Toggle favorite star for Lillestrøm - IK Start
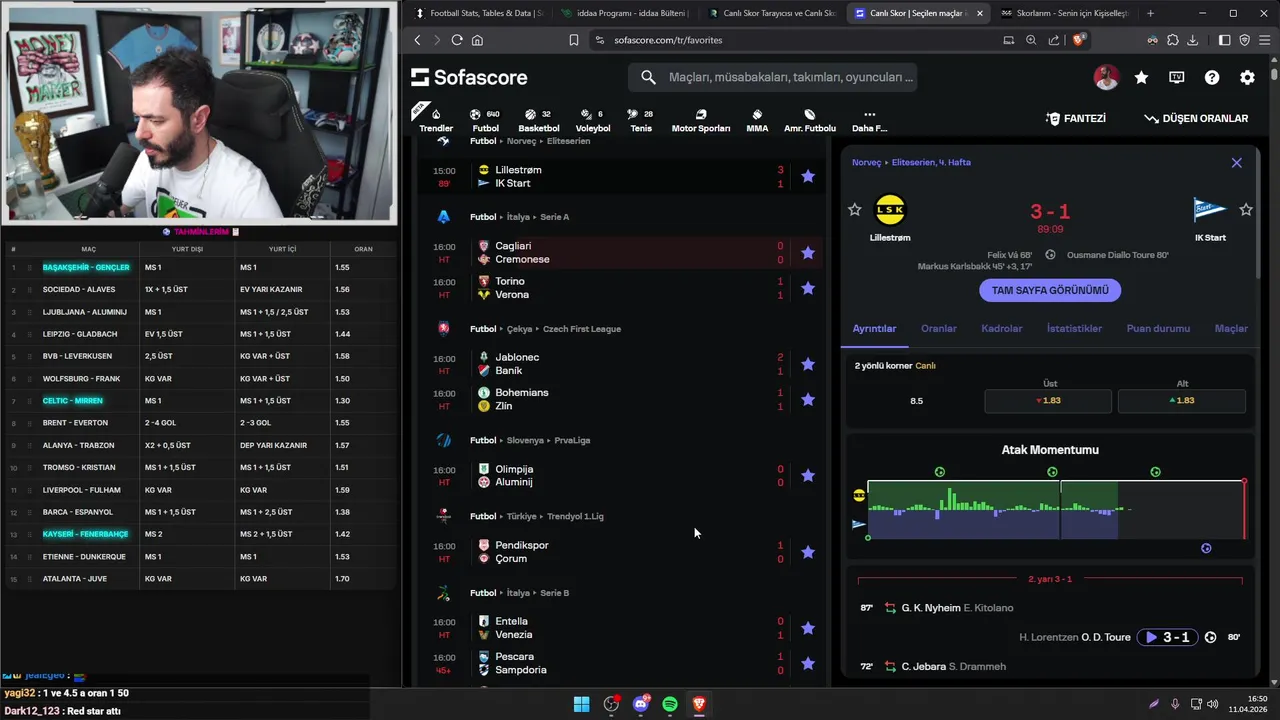Screen dimensions: 1280x720 (808, 176)
